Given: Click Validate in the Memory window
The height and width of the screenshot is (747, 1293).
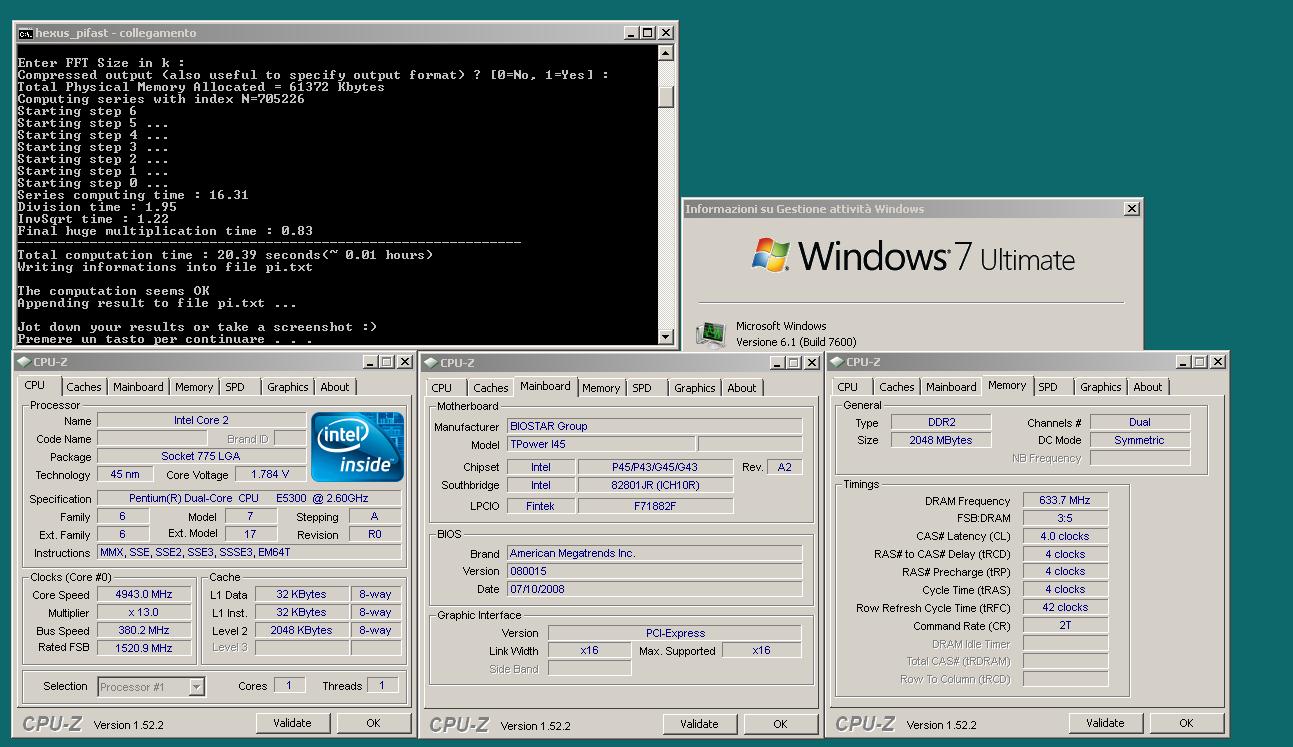Looking at the screenshot, I should (x=1105, y=723).
